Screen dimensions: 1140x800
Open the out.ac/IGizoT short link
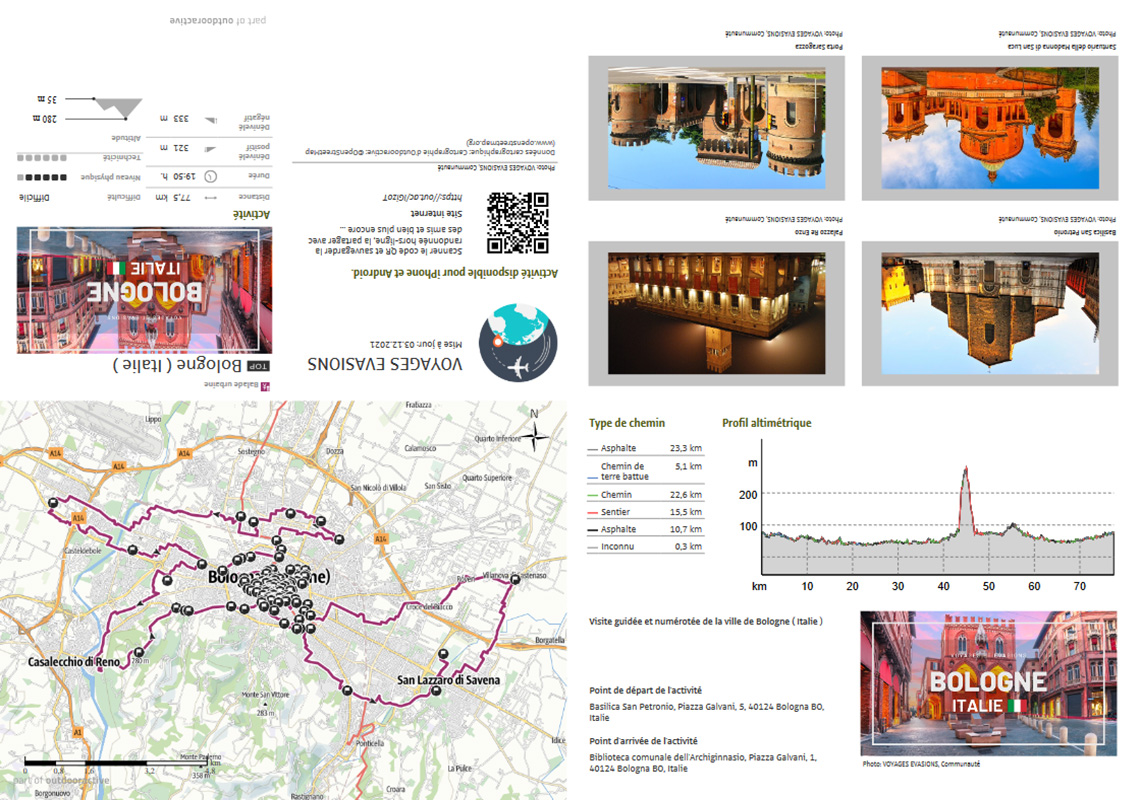click(422, 197)
